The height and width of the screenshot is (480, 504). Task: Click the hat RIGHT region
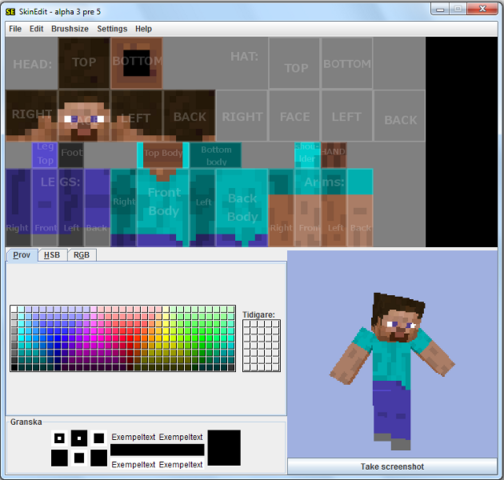242,116
